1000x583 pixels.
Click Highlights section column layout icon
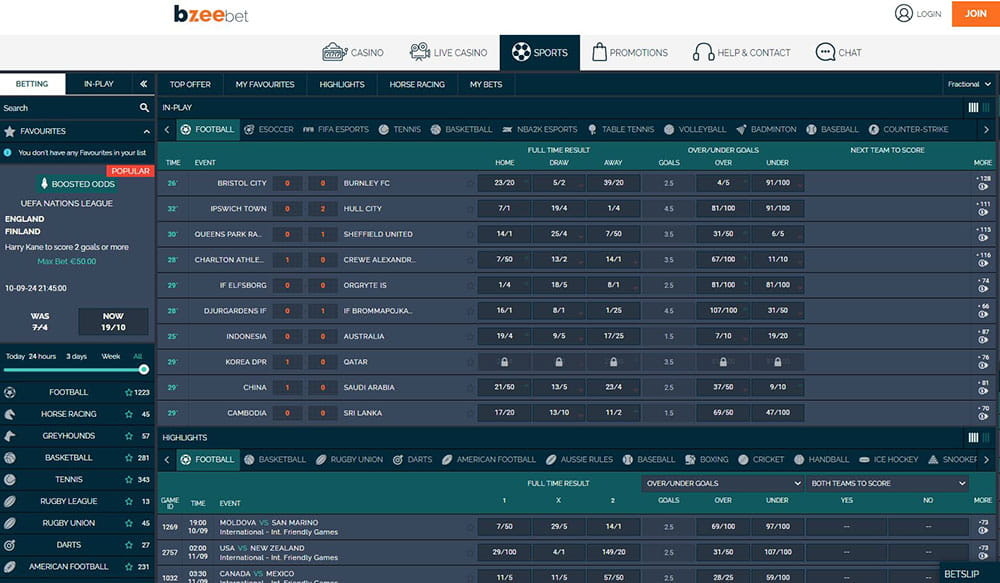click(973, 438)
